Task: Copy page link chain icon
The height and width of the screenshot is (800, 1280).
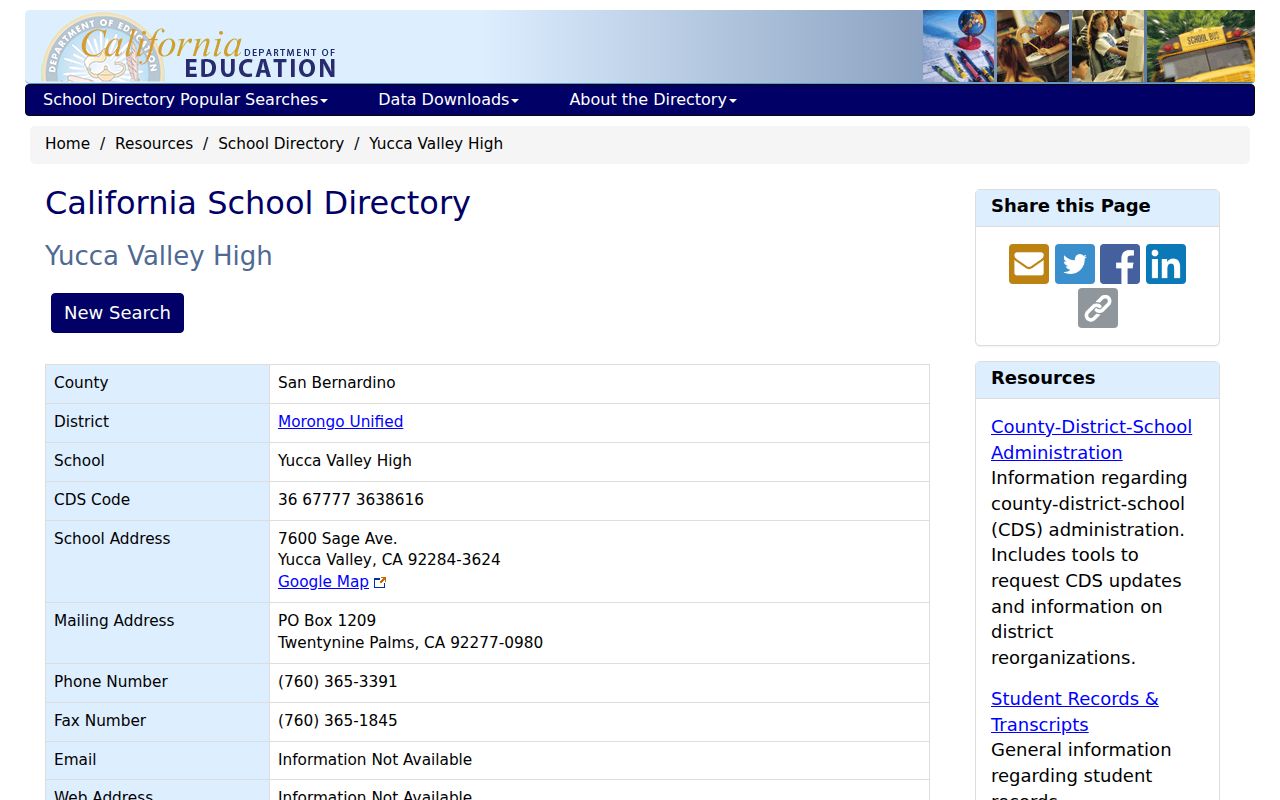Action: point(1098,308)
